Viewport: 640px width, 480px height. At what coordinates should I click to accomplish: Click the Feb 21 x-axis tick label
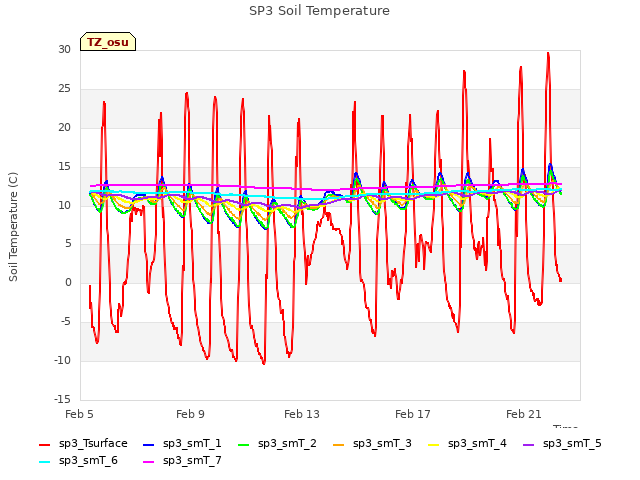coord(524,414)
